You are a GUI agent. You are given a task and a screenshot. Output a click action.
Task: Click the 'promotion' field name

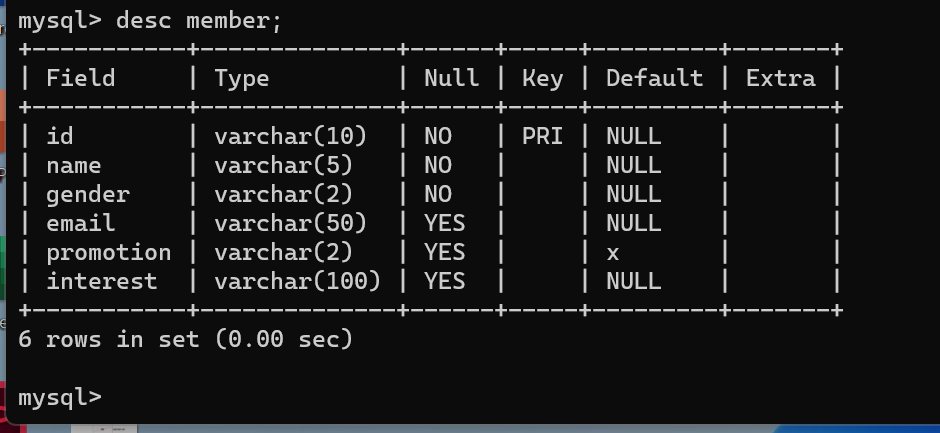point(109,253)
